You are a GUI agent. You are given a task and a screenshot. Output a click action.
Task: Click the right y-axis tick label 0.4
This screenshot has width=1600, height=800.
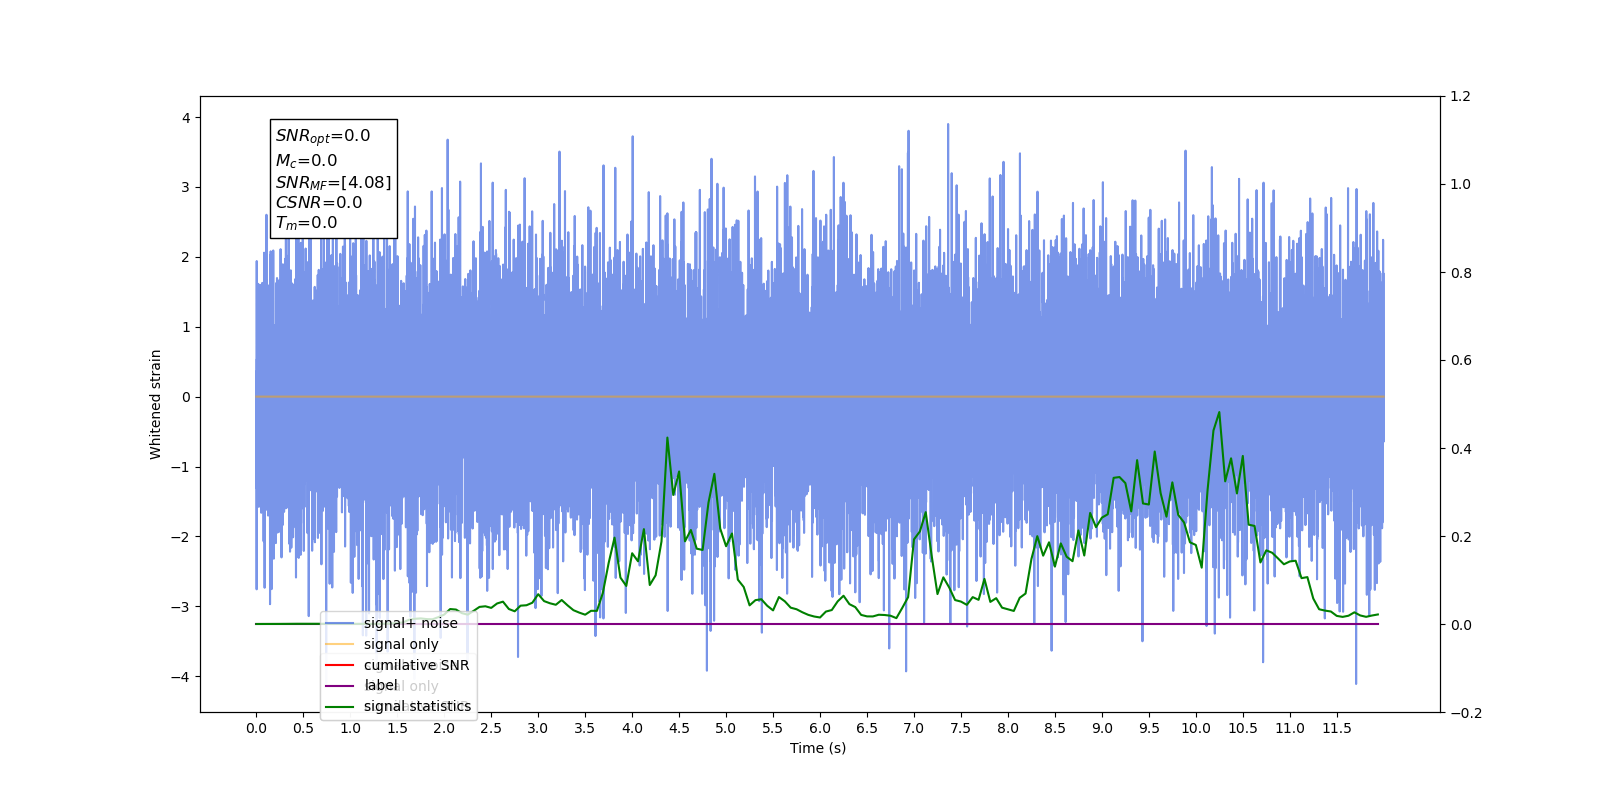click(1461, 449)
